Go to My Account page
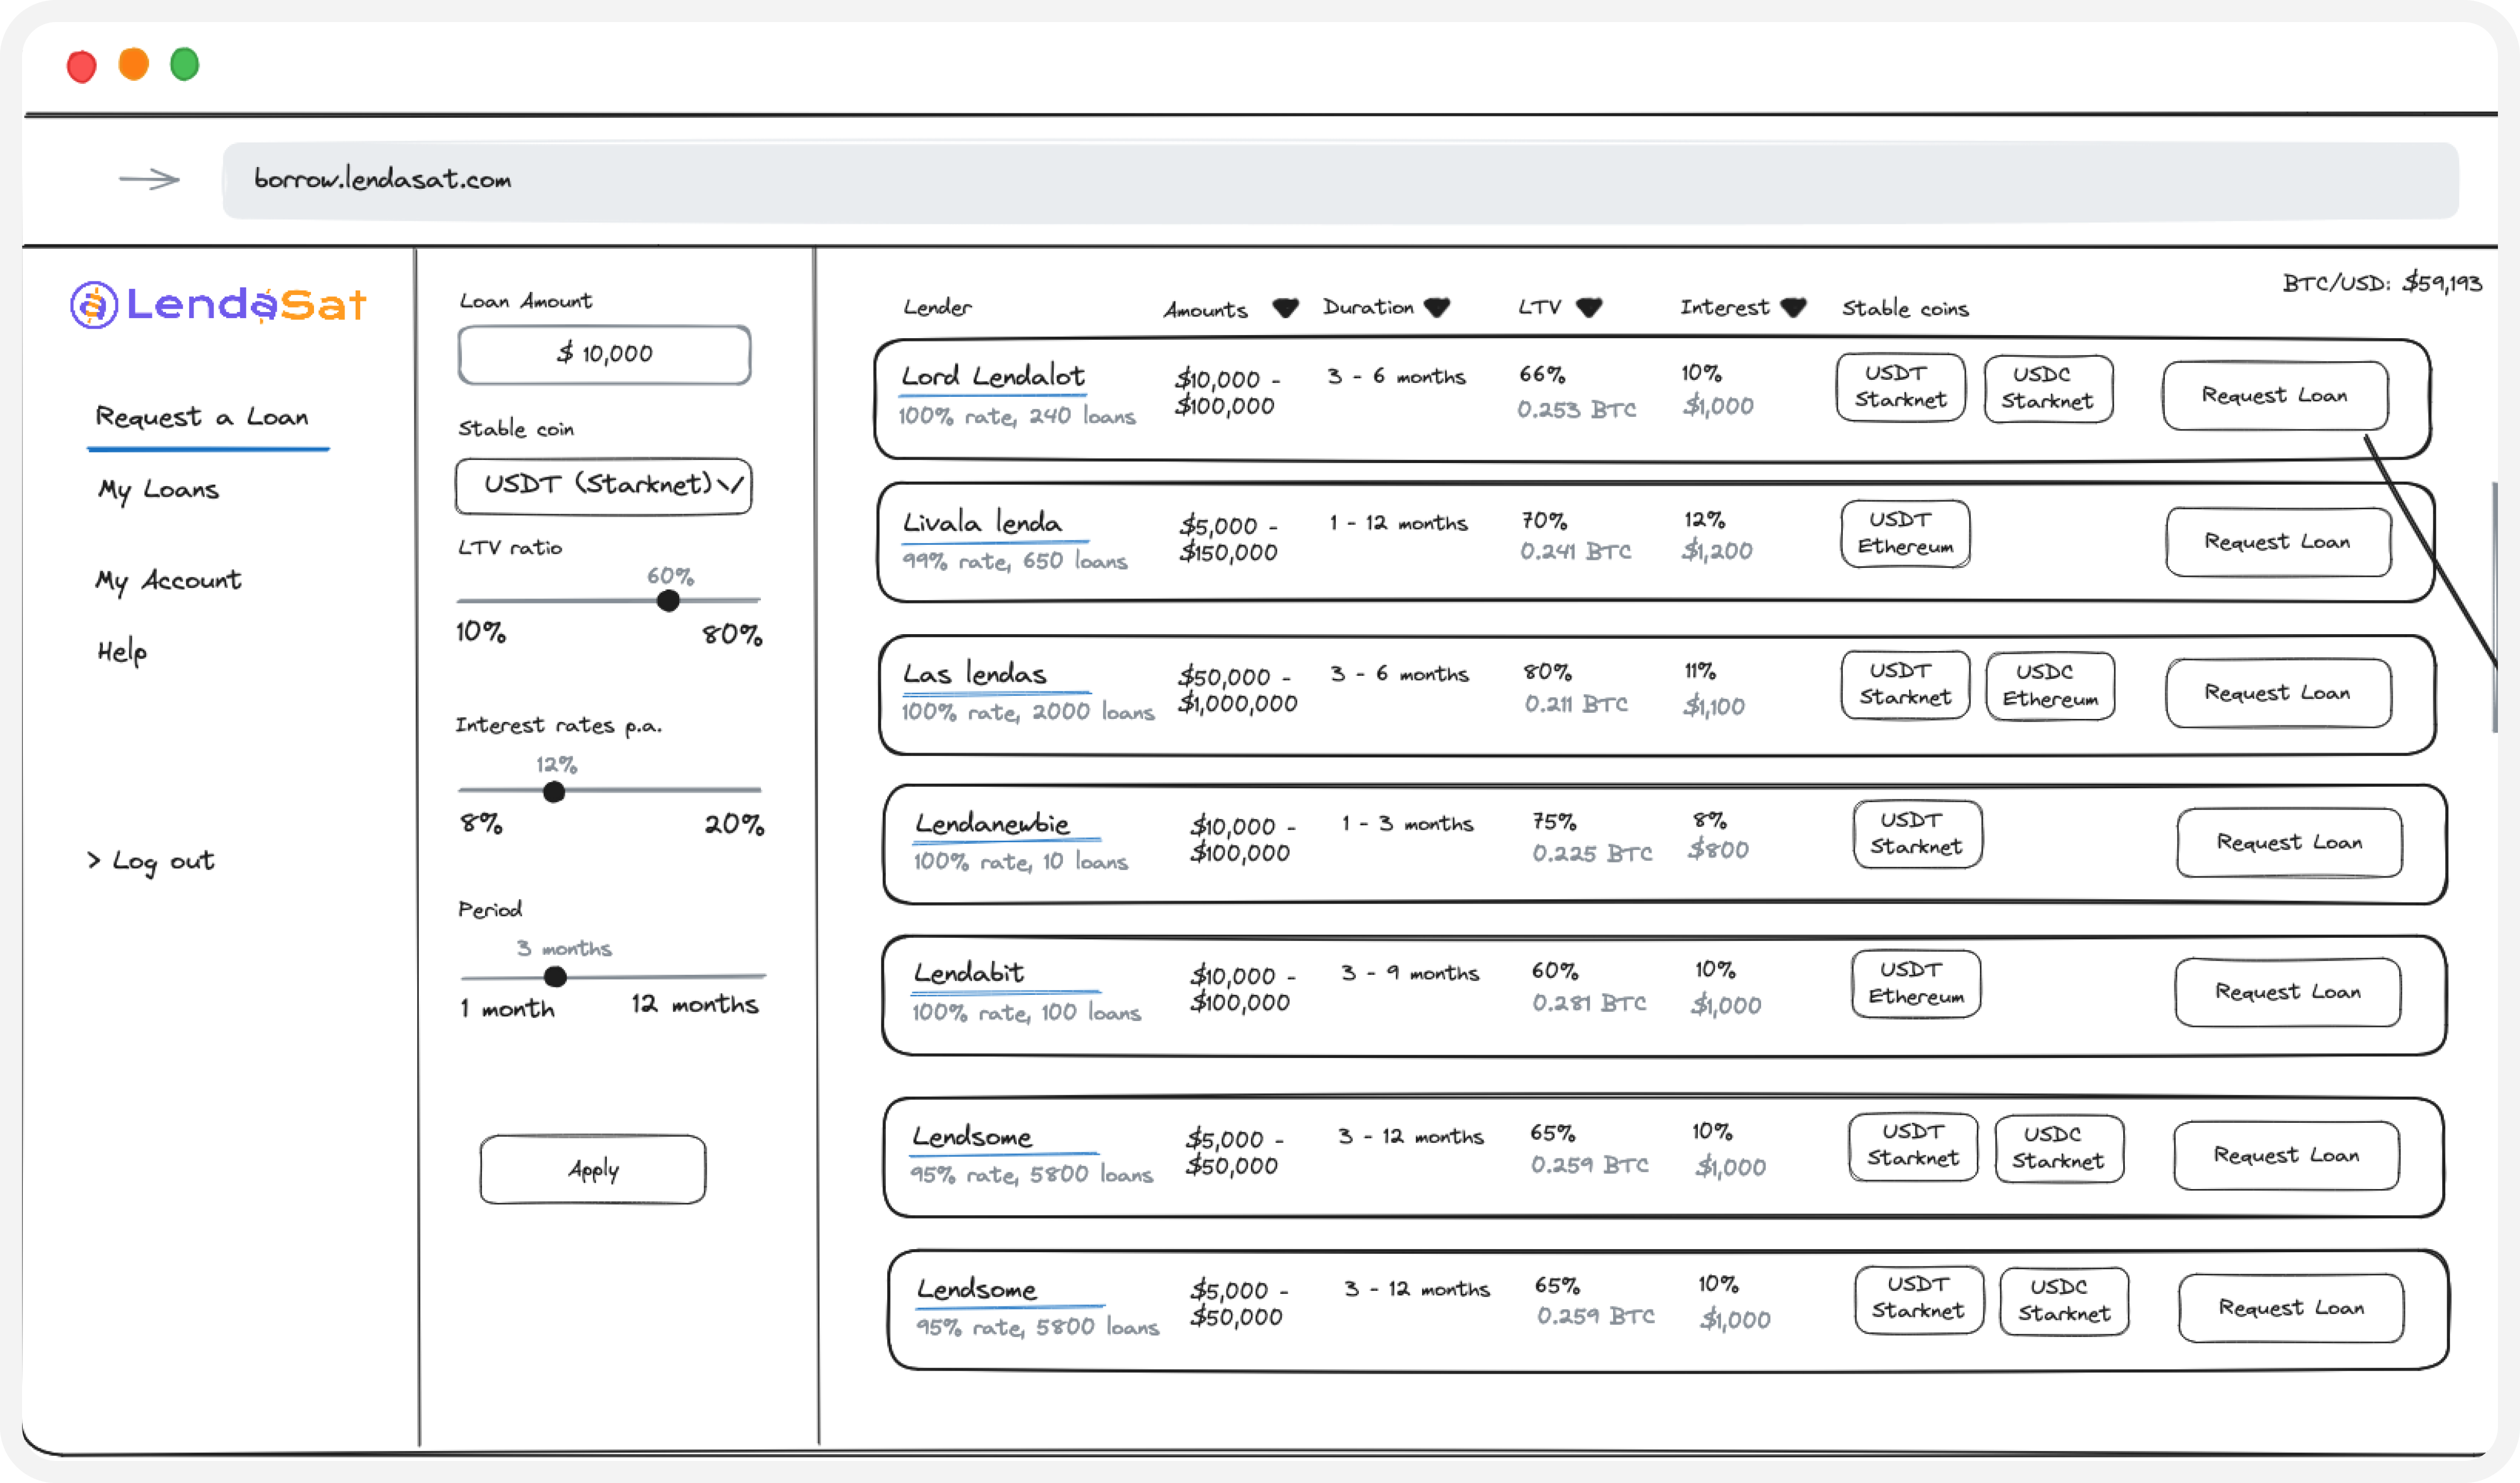The width and height of the screenshot is (2520, 1483). 168,581
